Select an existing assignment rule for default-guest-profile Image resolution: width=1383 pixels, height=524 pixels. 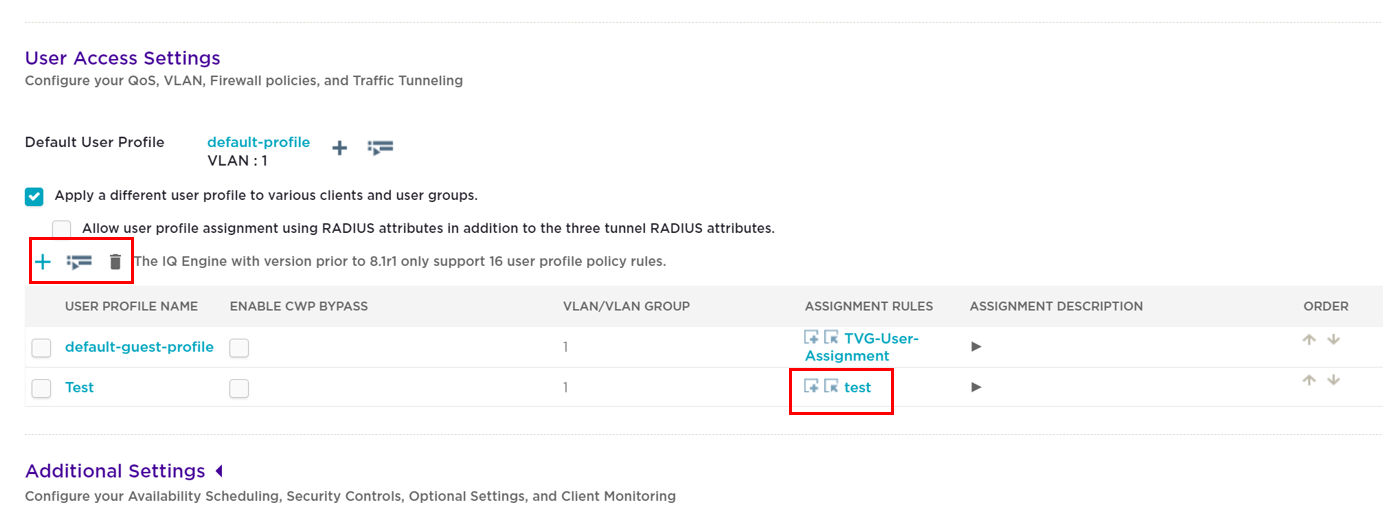(831, 338)
